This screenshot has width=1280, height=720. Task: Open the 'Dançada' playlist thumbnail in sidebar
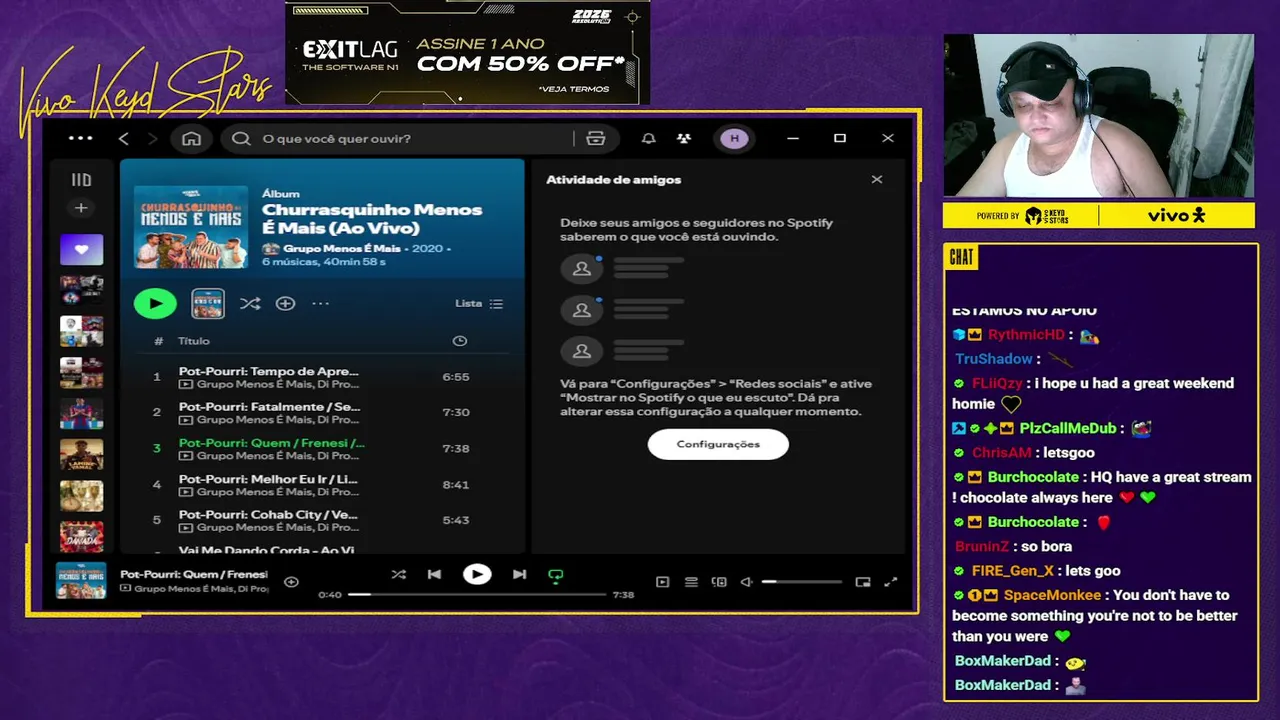coord(81,536)
